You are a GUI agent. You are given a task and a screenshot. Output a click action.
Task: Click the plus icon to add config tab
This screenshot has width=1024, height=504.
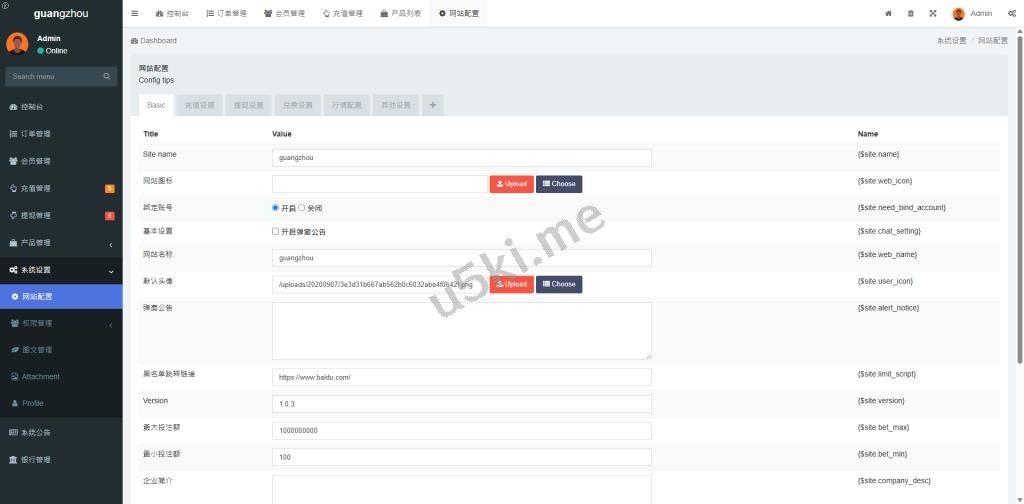(432, 105)
